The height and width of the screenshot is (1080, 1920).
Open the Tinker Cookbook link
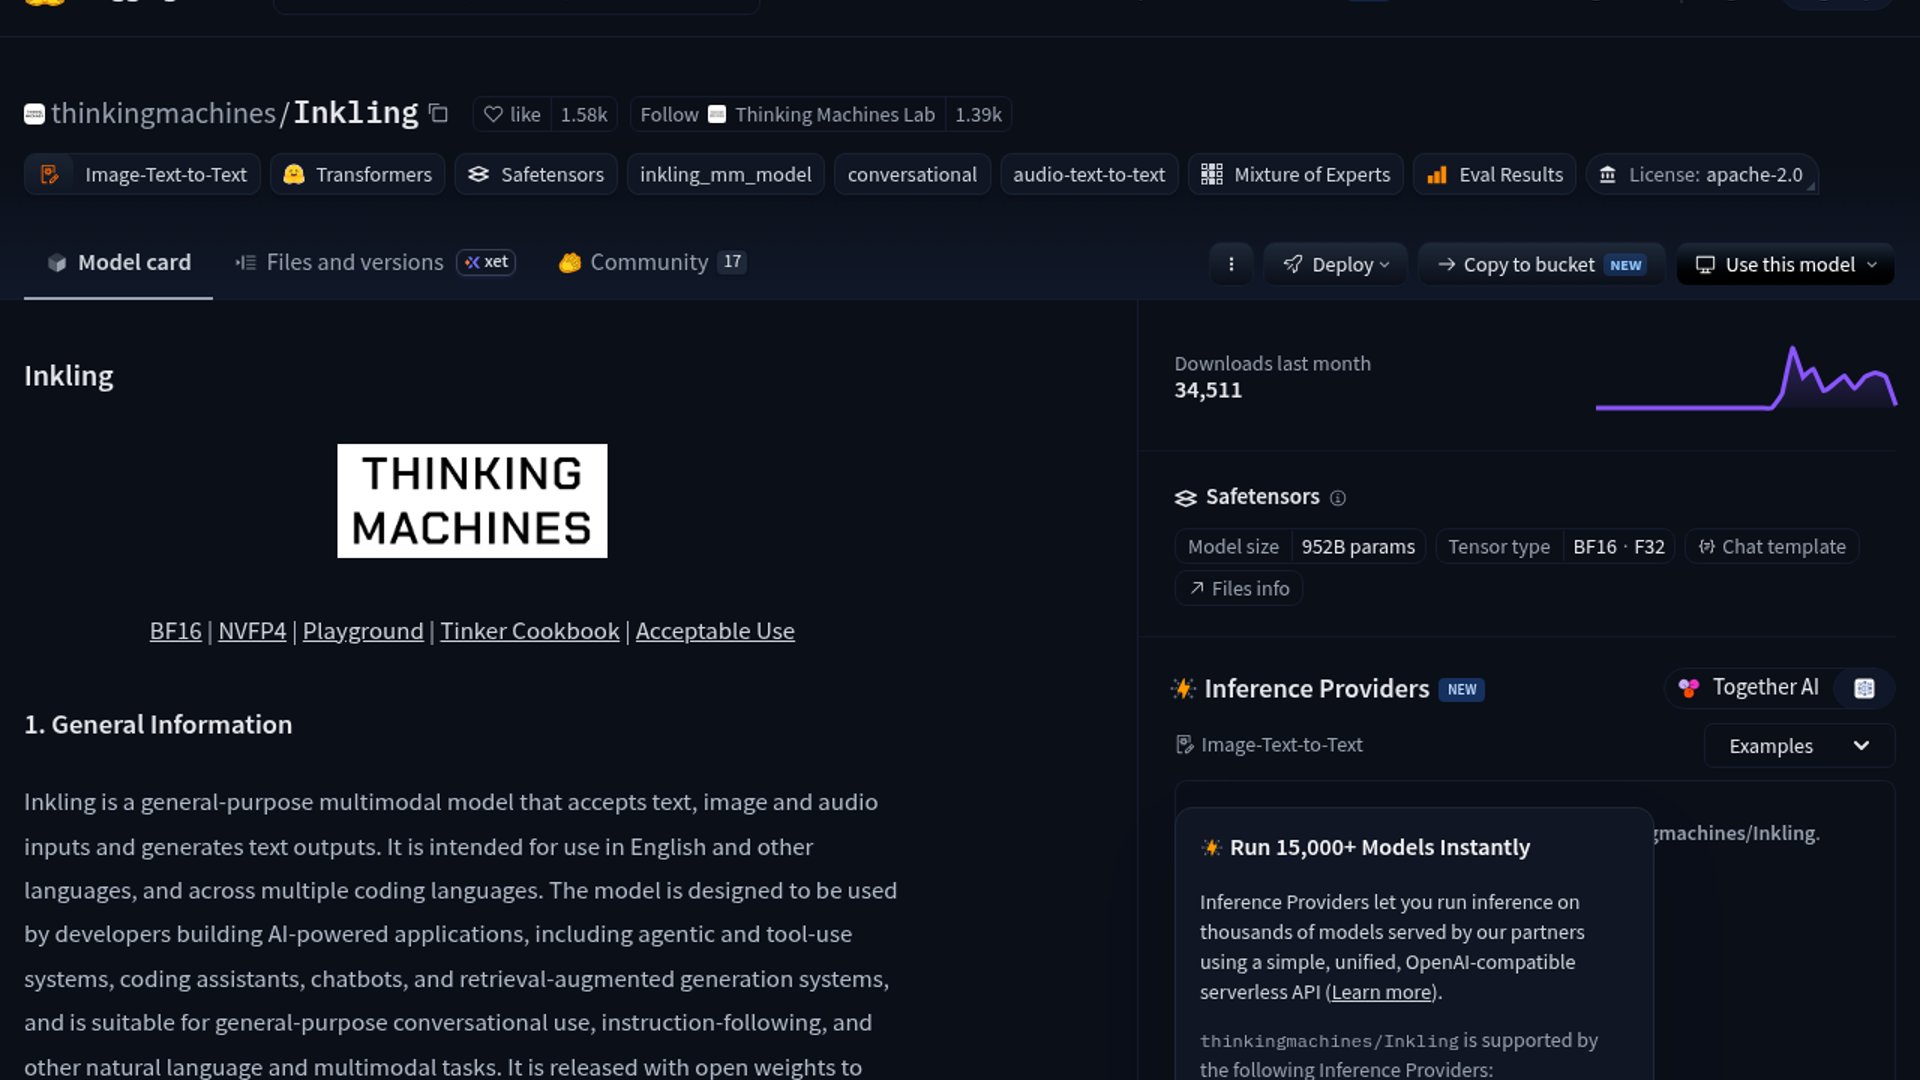pyautogui.click(x=530, y=631)
